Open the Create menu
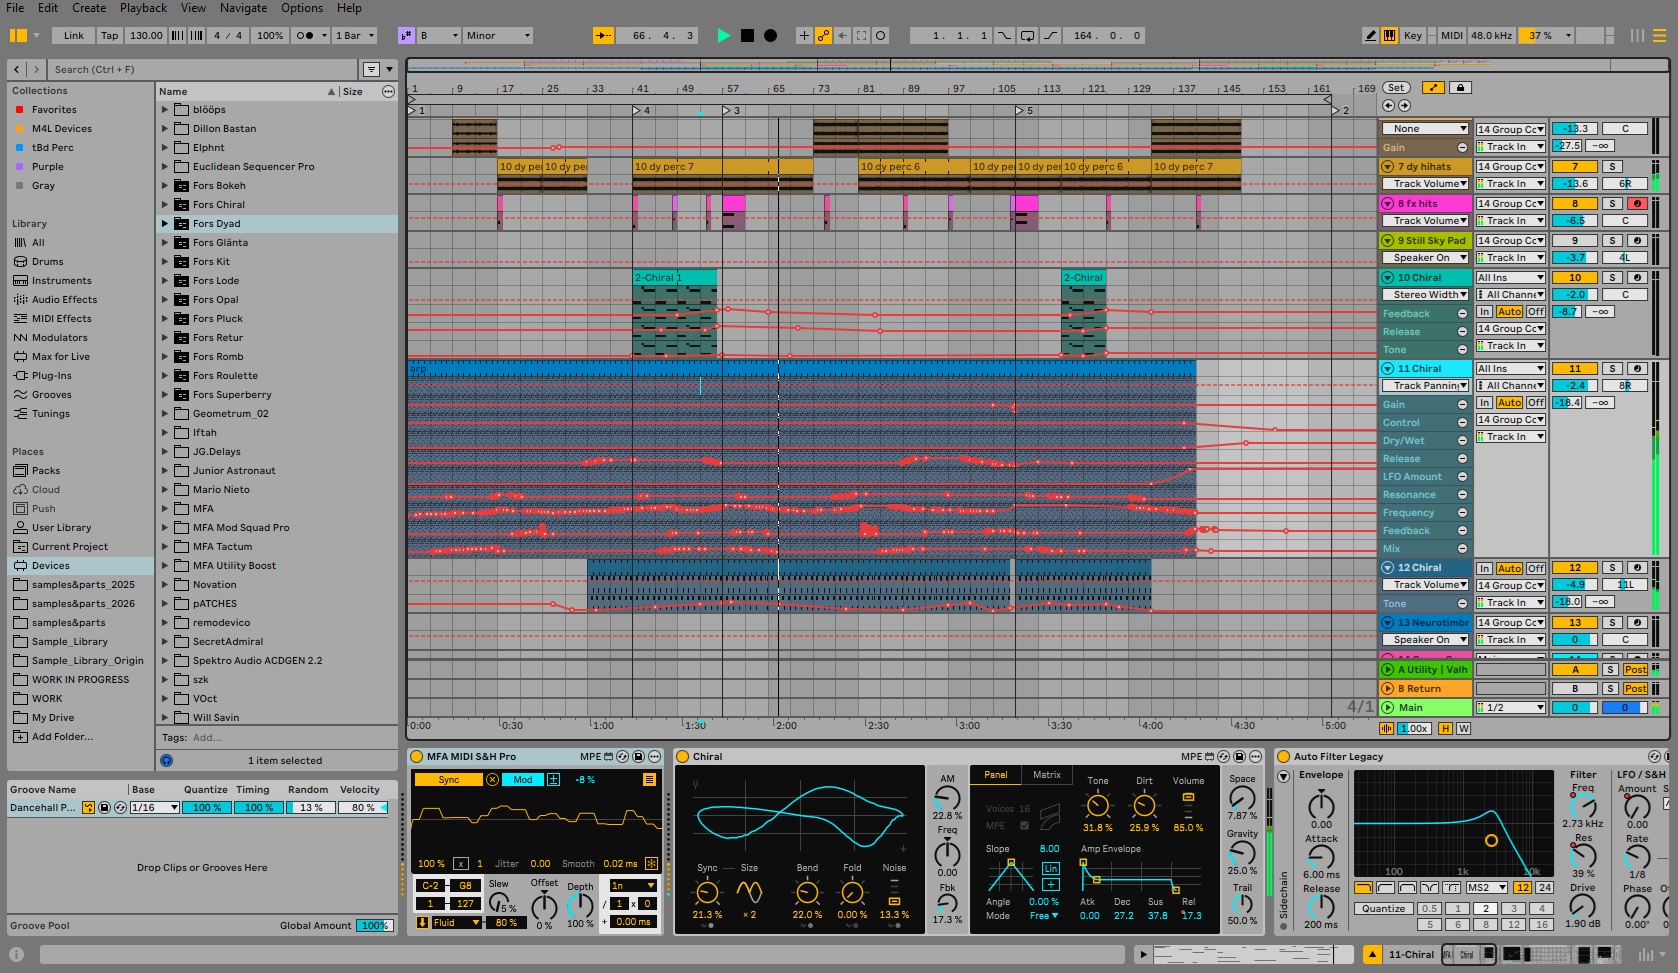The width and height of the screenshot is (1678, 973). 89,8
